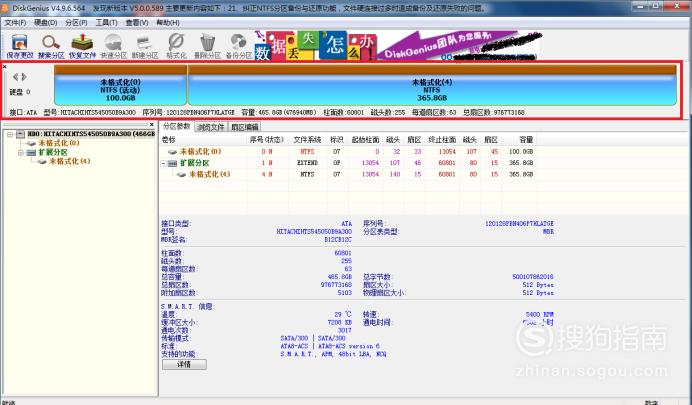Open the DiskGenius banner advertisement
Screen dimensions: 692x405
[x=397, y=45]
